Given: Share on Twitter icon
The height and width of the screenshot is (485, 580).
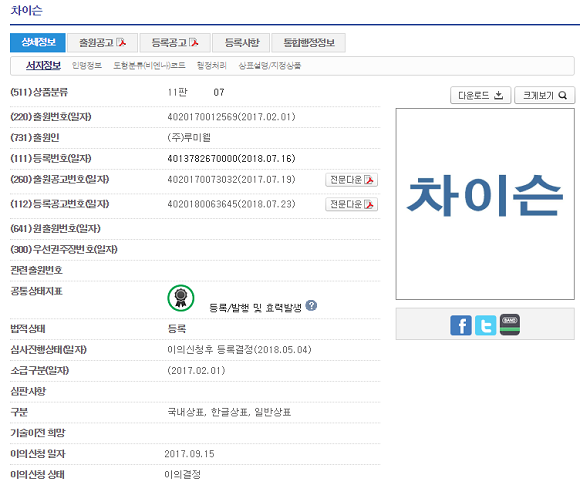Looking at the screenshot, I should tap(485, 326).
